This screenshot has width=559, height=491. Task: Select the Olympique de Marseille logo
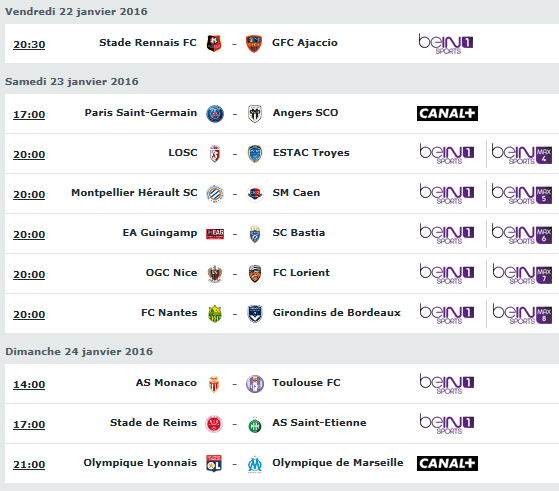click(255, 464)
